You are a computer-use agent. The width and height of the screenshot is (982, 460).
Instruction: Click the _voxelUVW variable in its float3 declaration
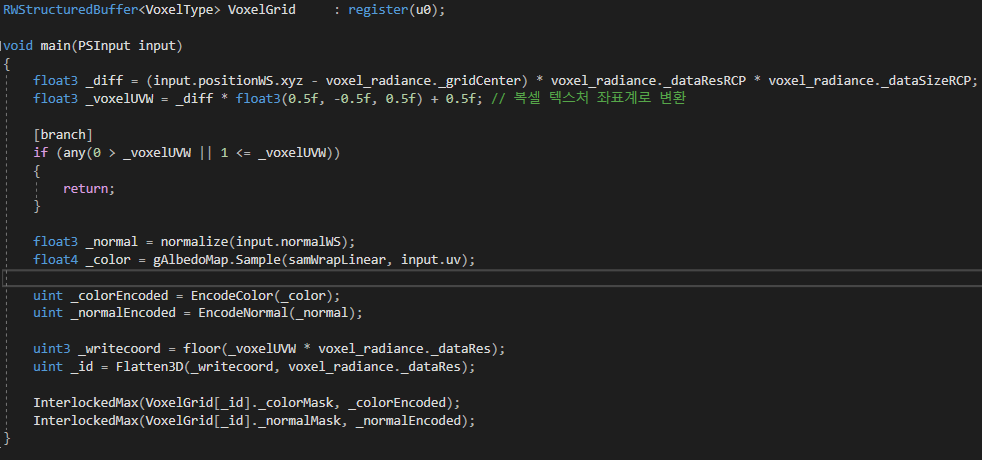(x=119, y=98)
